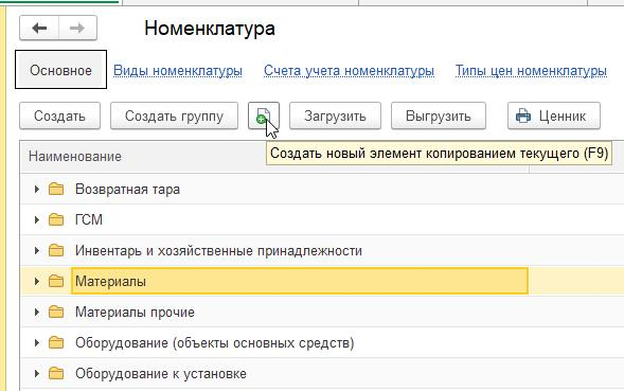This screenshot has width=624, height=391.
Task: Expand Инвентарь и хозяйственные принадлежности group
Action: pos(37,251)
